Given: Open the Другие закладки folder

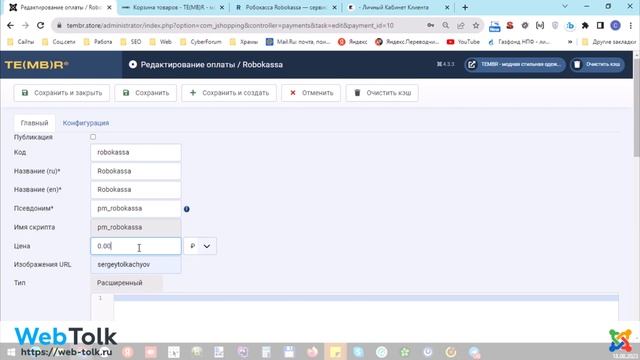Looking at the screenshot, I should tap(609, 42).
